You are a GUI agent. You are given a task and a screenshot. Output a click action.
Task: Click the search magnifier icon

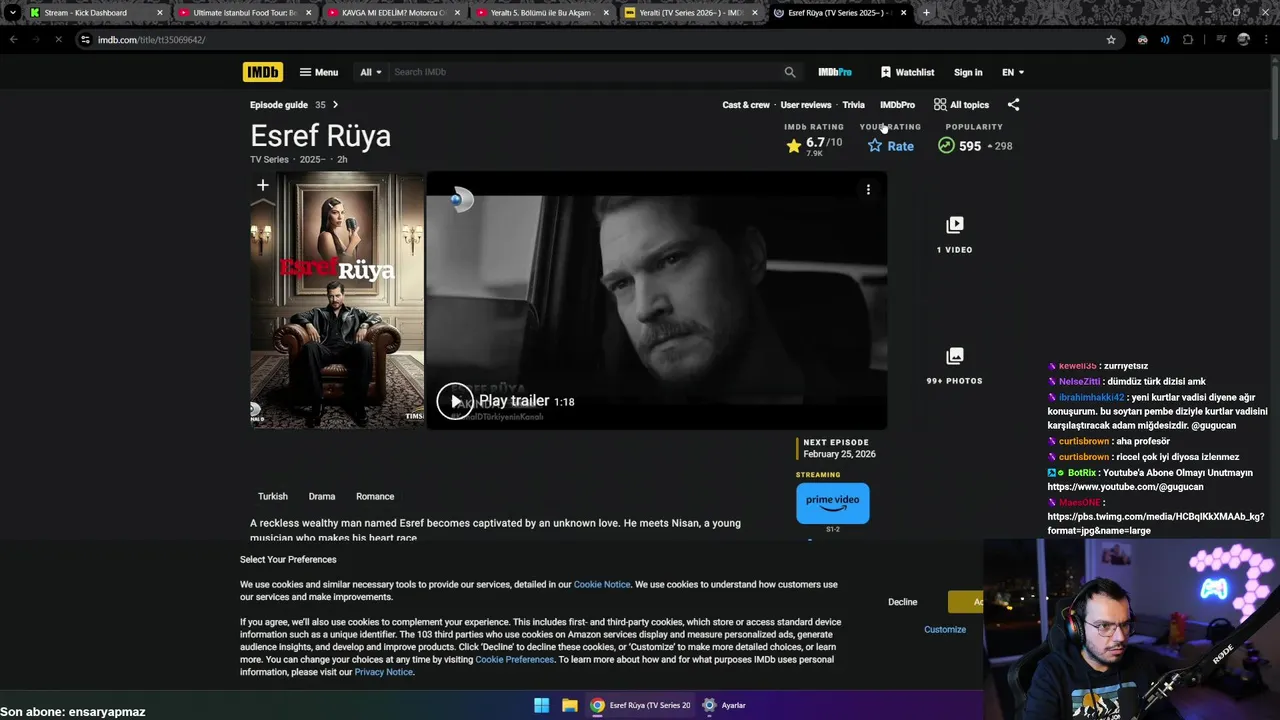pyautogui.click(x=790, y=72)
